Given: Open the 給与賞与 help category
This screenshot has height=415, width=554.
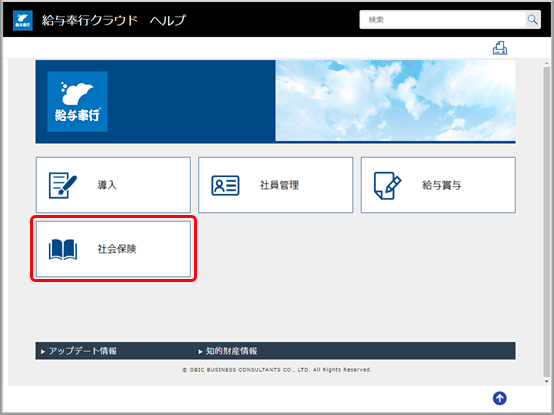Looking at the screenshot, I should [x=438, y=185].
